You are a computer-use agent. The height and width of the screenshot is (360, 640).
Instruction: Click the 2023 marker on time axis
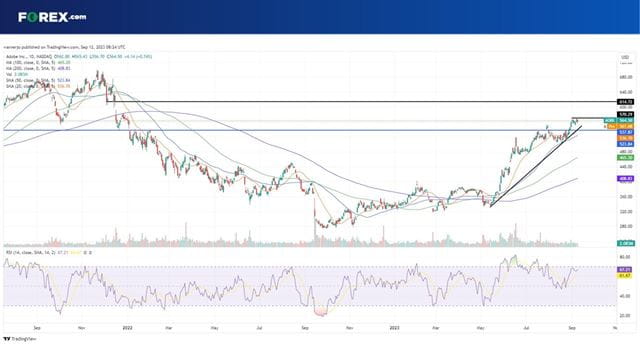(394, 327)
